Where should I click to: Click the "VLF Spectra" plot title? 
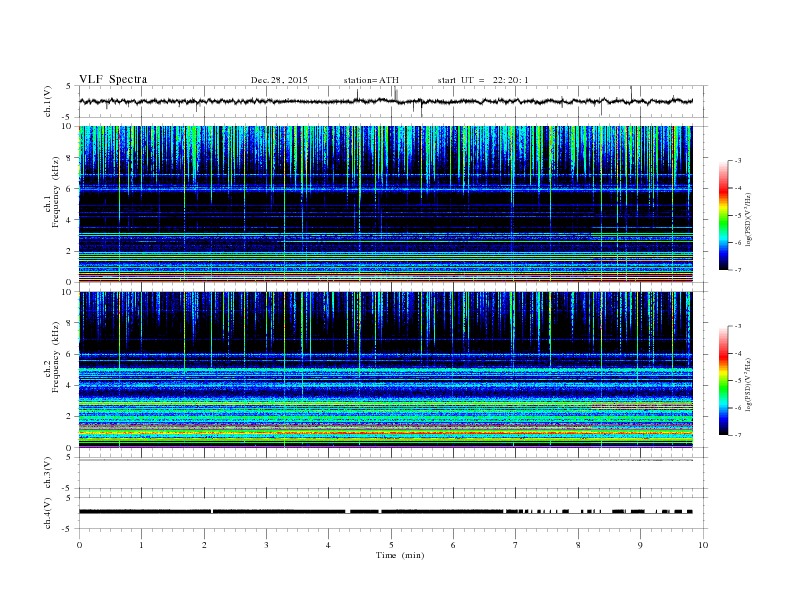pos(113,79)
